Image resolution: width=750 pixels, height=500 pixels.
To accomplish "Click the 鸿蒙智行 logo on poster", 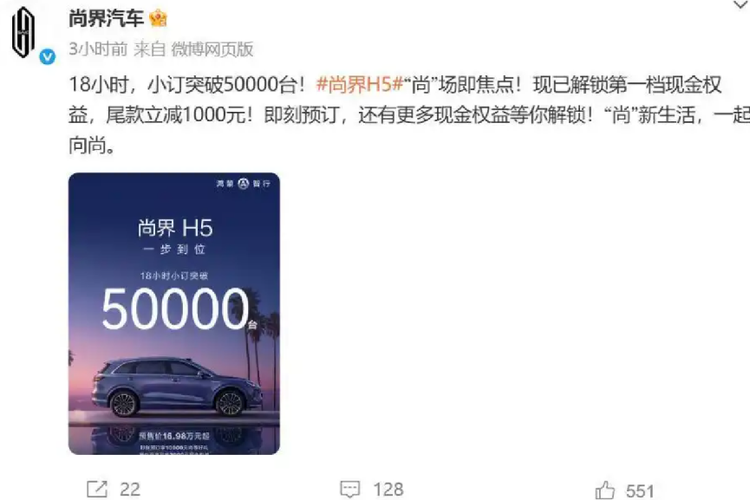I will point(243,183).
